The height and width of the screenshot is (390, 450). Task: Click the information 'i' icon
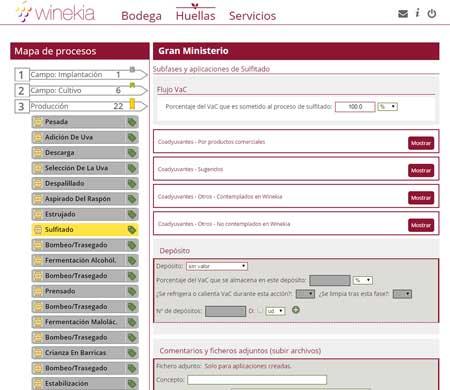tap(417, 13)
